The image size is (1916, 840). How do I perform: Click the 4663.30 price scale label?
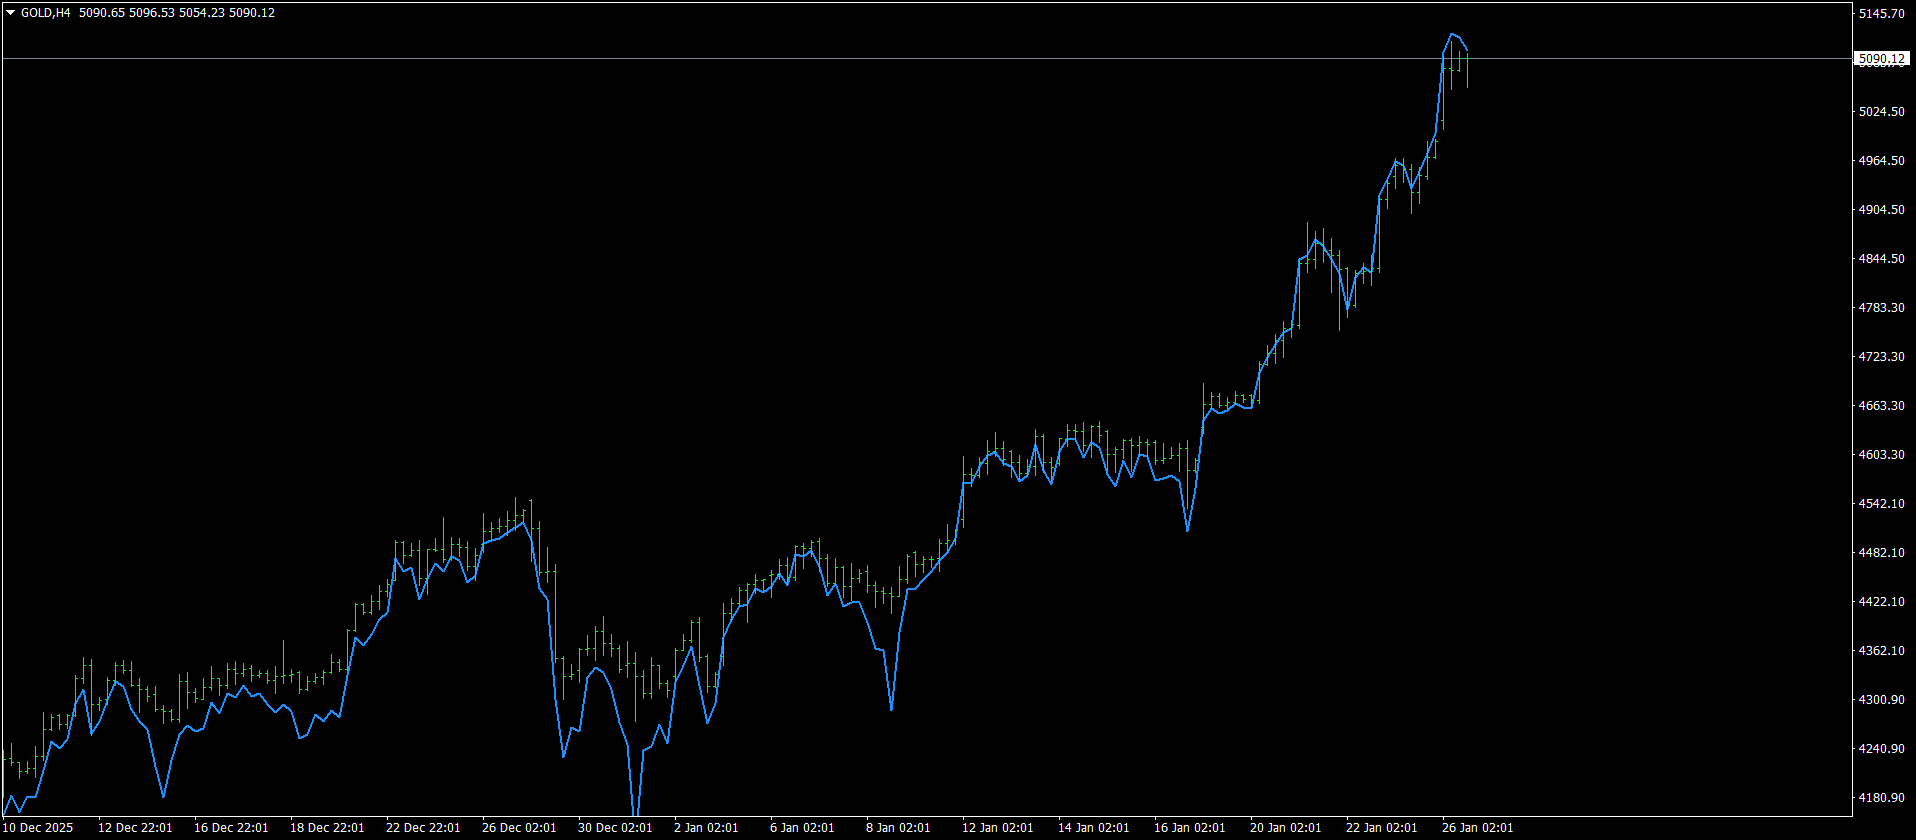click(x=1881, y=406)
